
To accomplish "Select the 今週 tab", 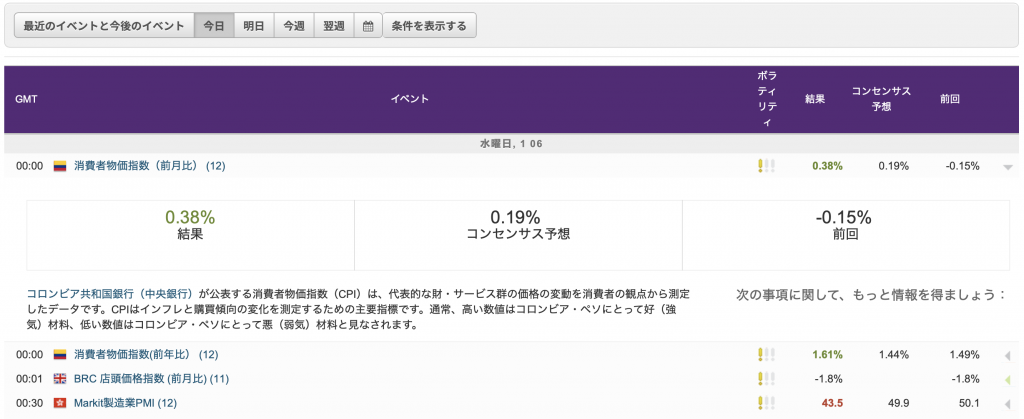I will (294, 27).
